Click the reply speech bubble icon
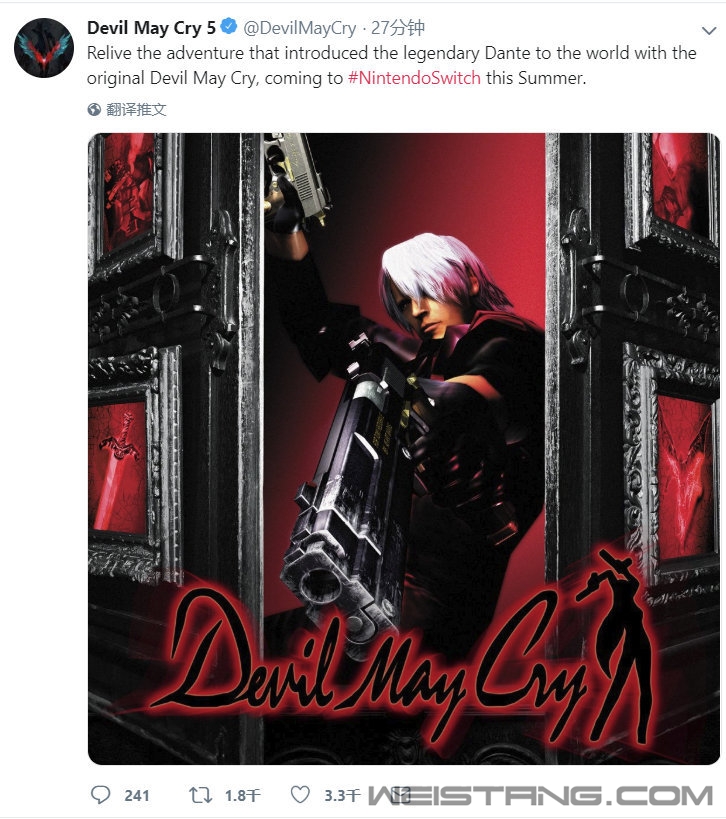726x819 pixels. (x=100, y=795)
